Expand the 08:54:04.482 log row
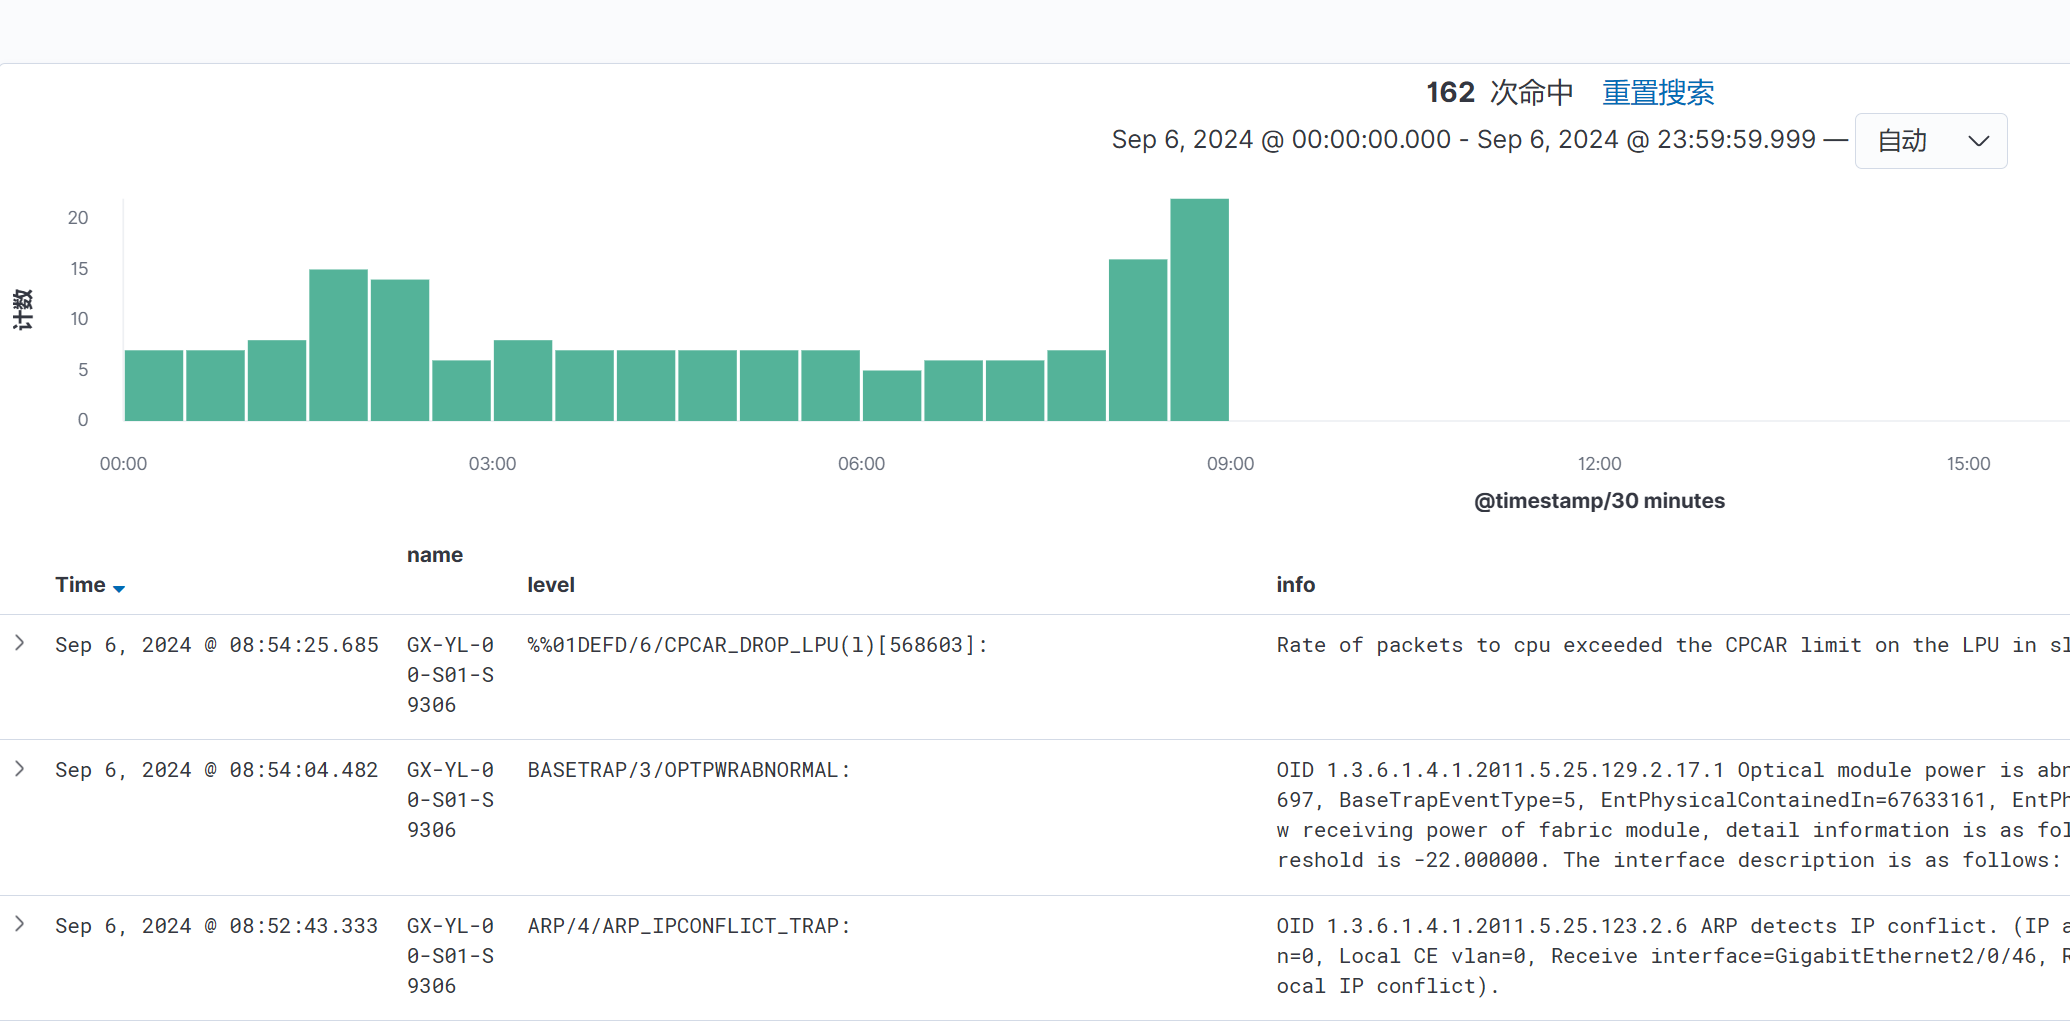2070x1025 pixels. pos(20,768)
